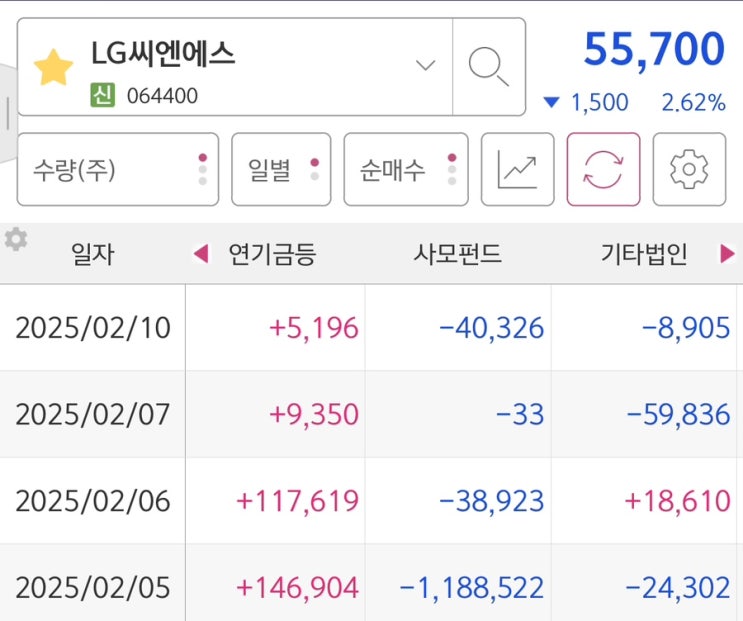Viewport: 743px width, 621px height.
Task: Click the yellow favorite star icon
Action: [53, 66]
